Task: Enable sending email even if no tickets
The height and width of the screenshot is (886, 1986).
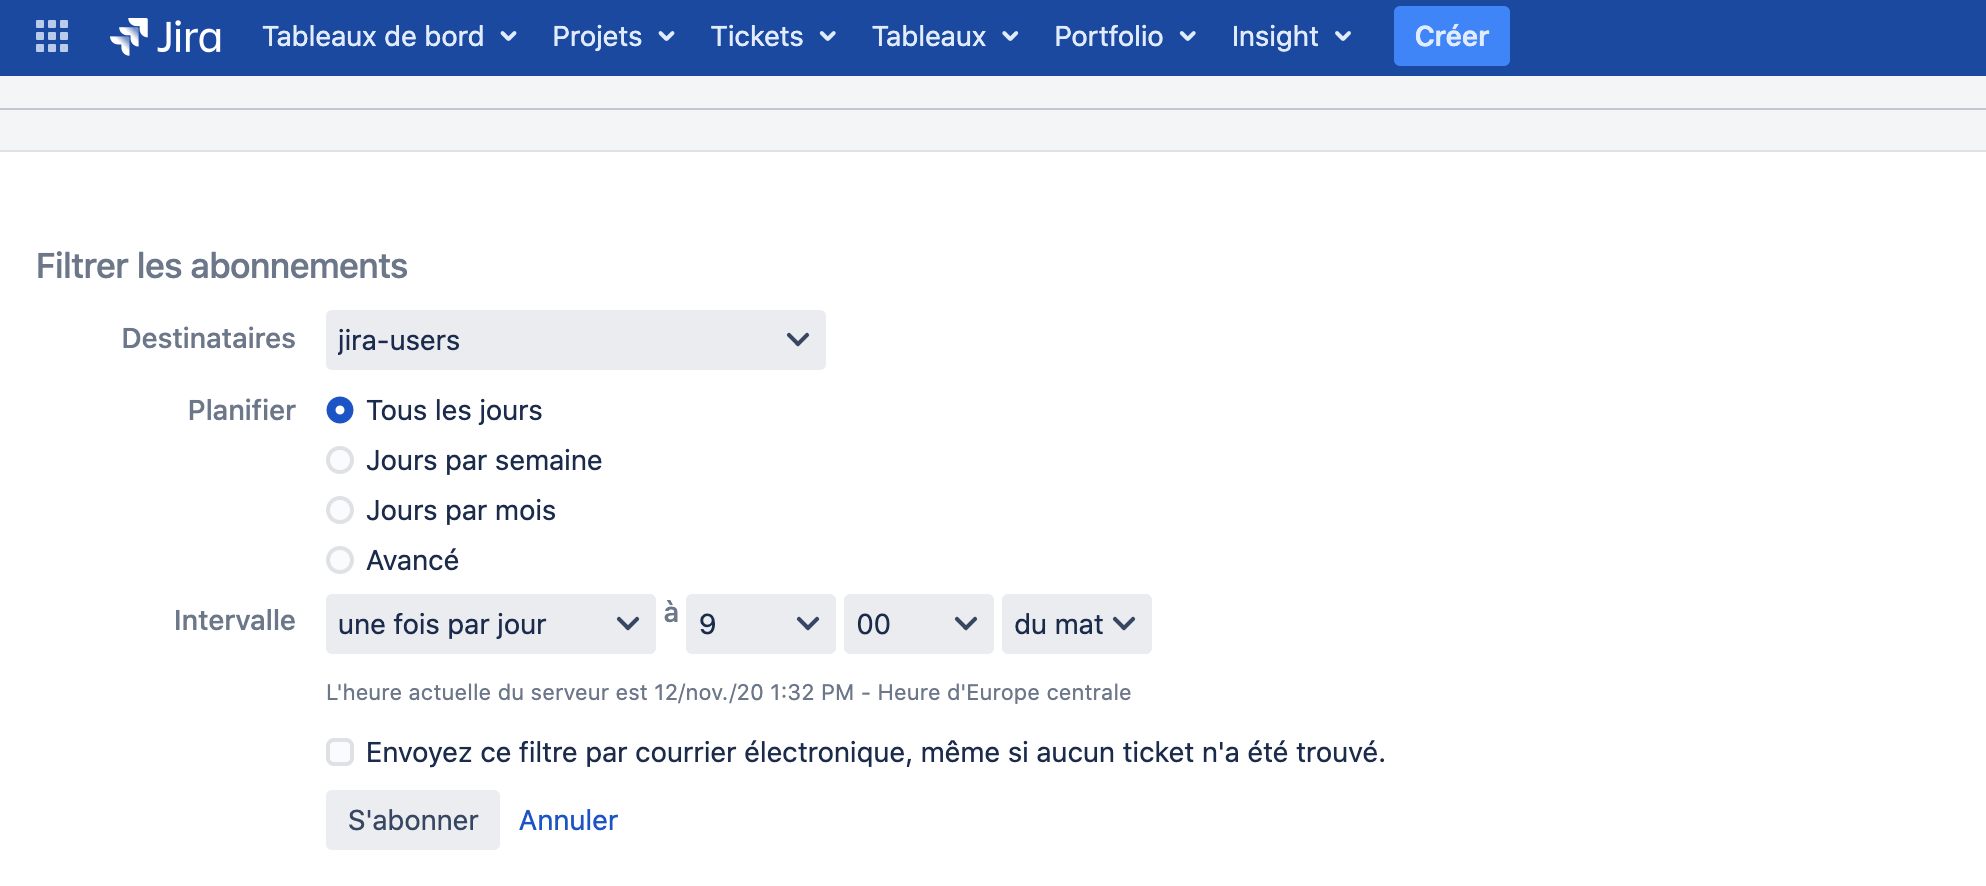Action: (x=340, y=752)
